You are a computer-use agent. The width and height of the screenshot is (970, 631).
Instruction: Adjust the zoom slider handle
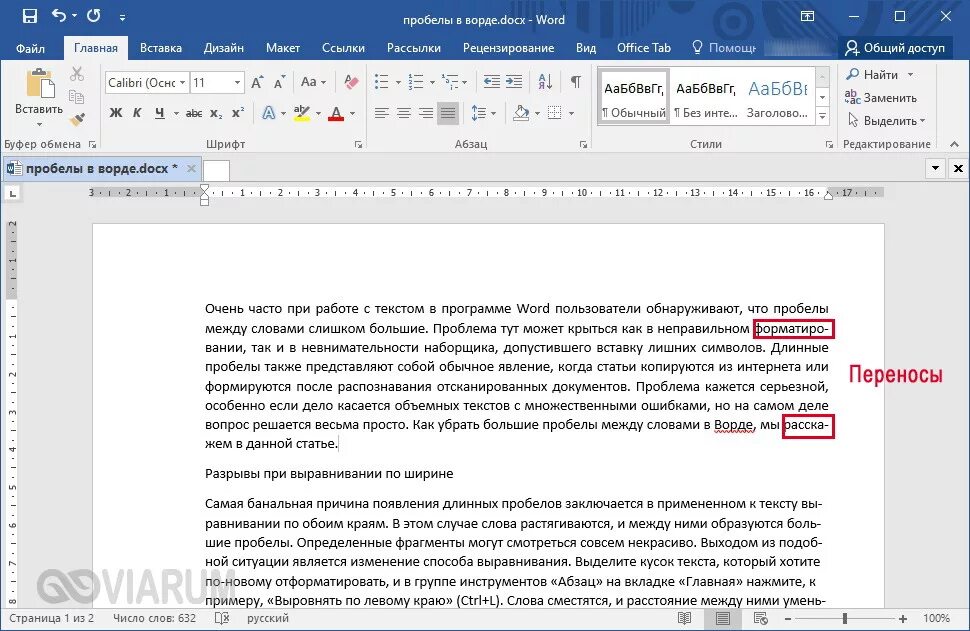844,618
